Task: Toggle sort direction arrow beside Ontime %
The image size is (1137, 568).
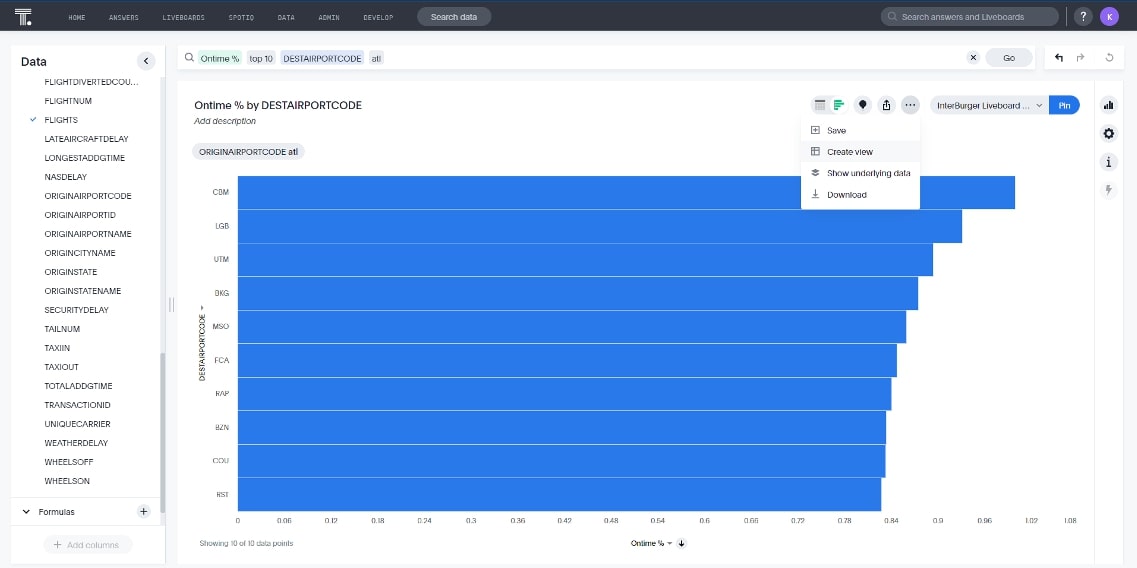Action: [682, 543]
